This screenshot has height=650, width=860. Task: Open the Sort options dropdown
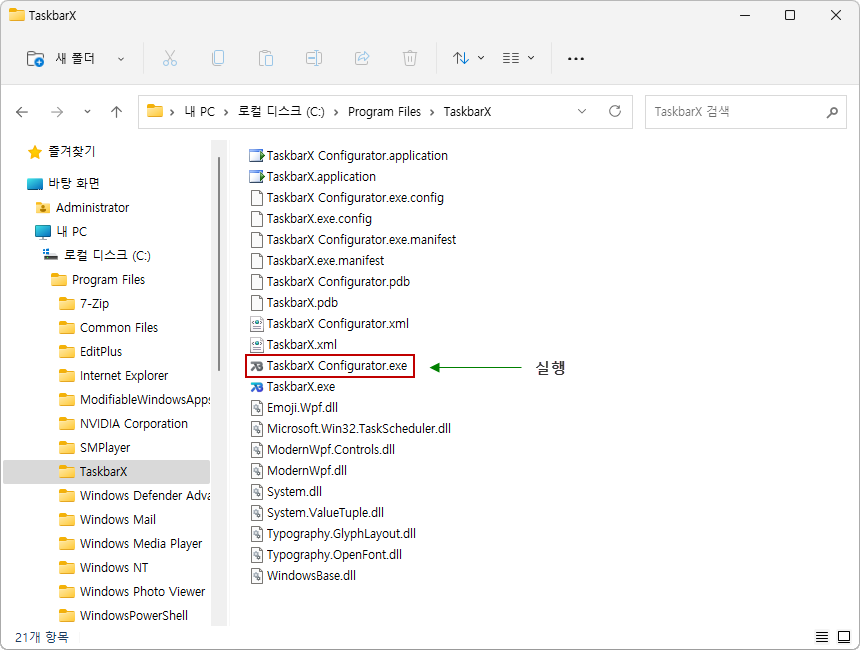(468, 58)
